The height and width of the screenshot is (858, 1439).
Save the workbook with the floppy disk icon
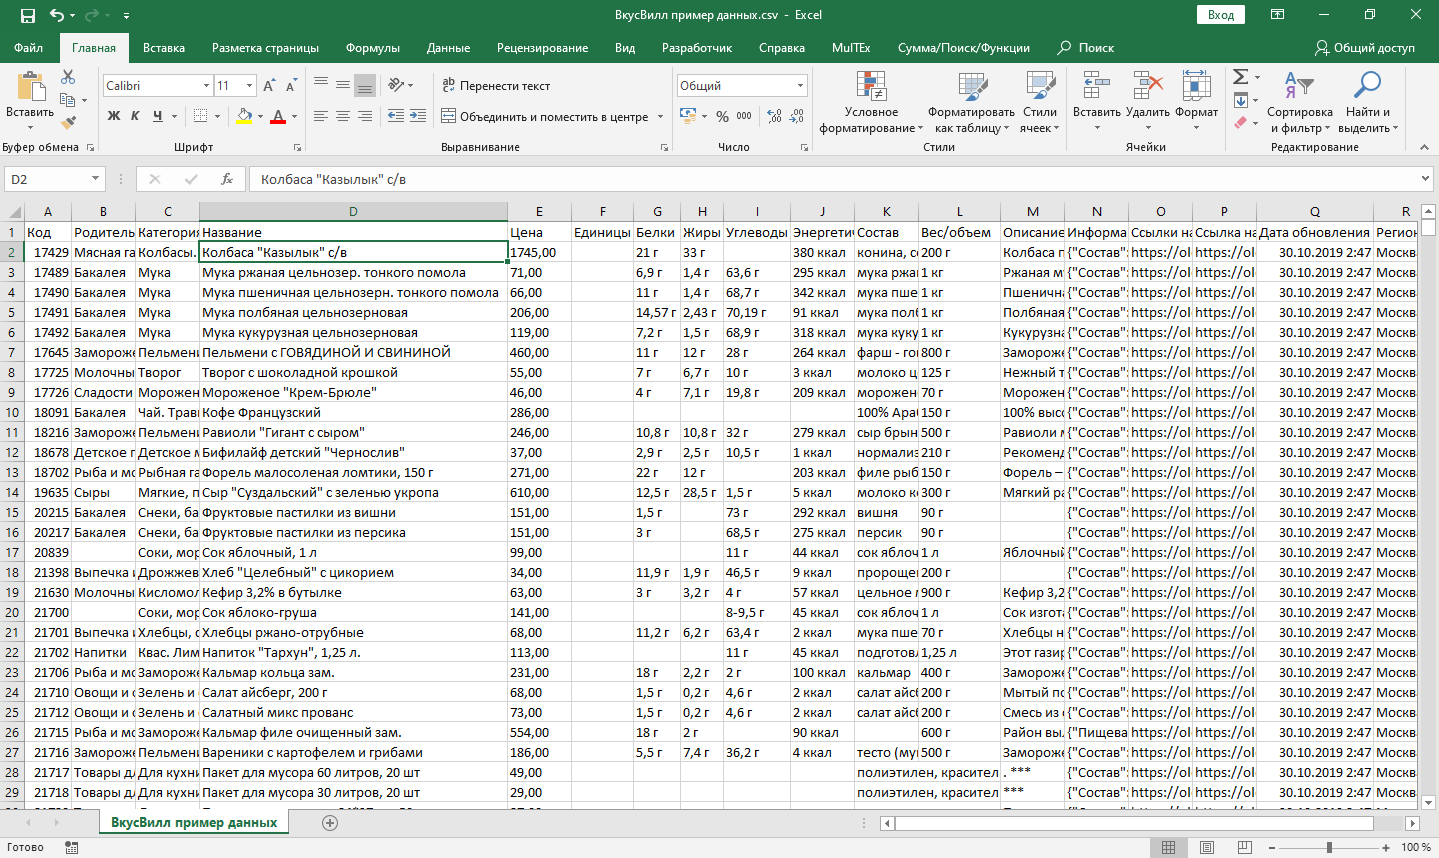[x=27, y=15]
